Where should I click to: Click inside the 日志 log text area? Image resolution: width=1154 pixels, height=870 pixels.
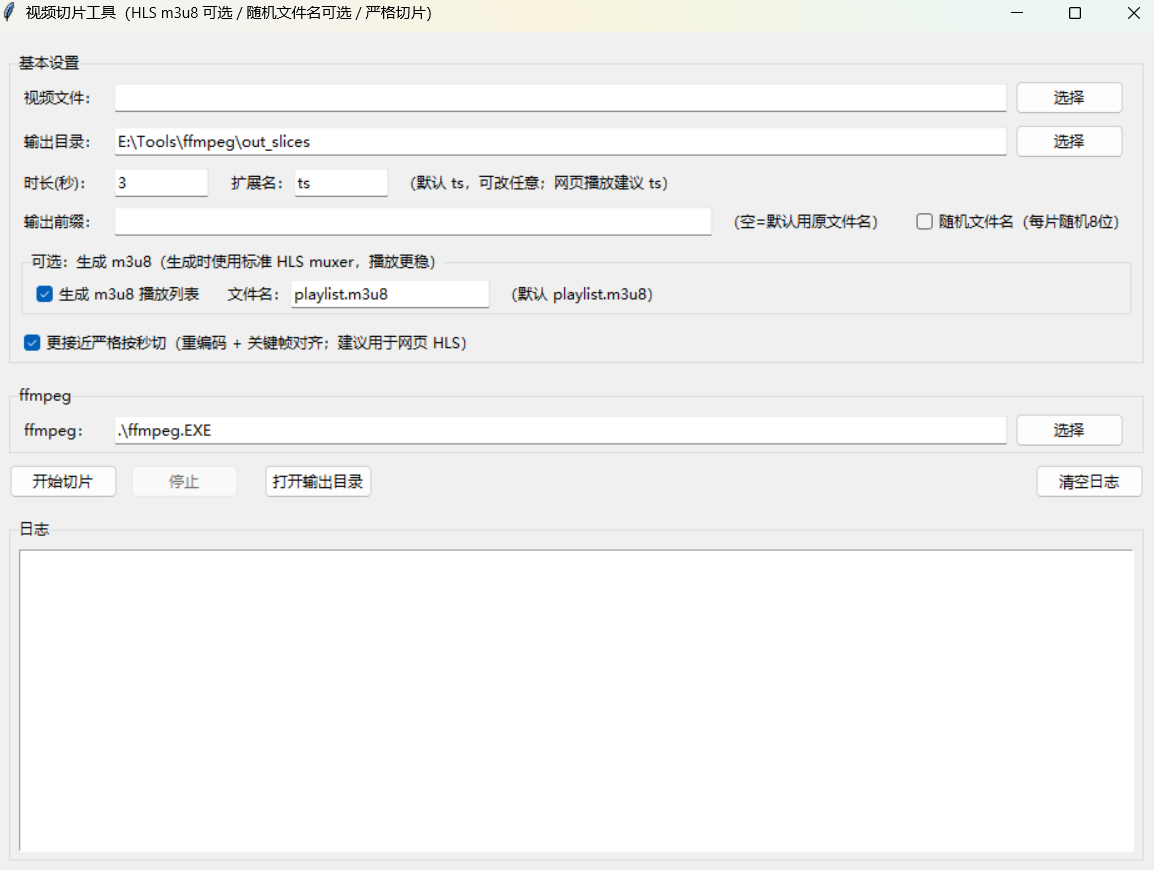(576, 700)
